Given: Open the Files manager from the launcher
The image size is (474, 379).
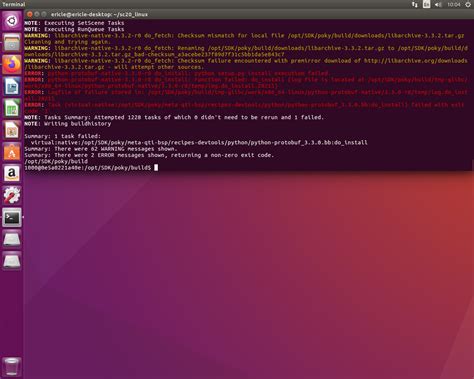Looking at the screenshot, I should point(12,42).
